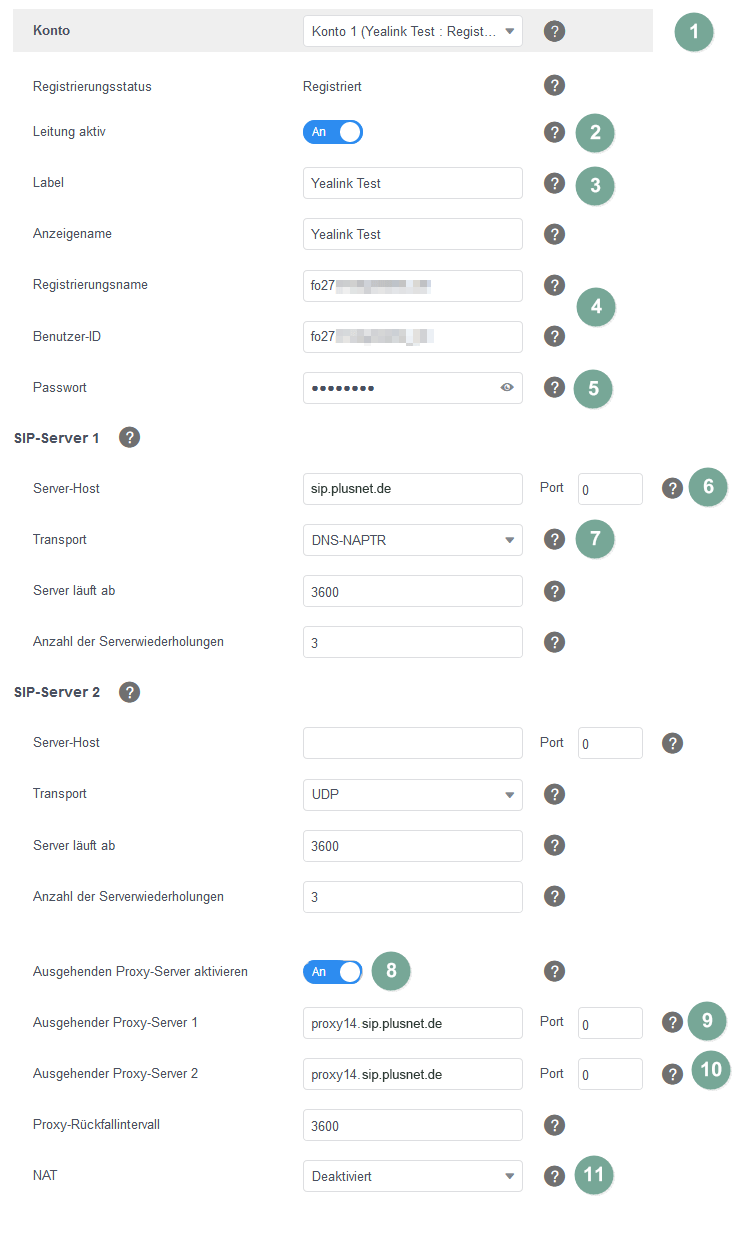
Task: Click help icon for Konto dropdown
Action: 554,31
